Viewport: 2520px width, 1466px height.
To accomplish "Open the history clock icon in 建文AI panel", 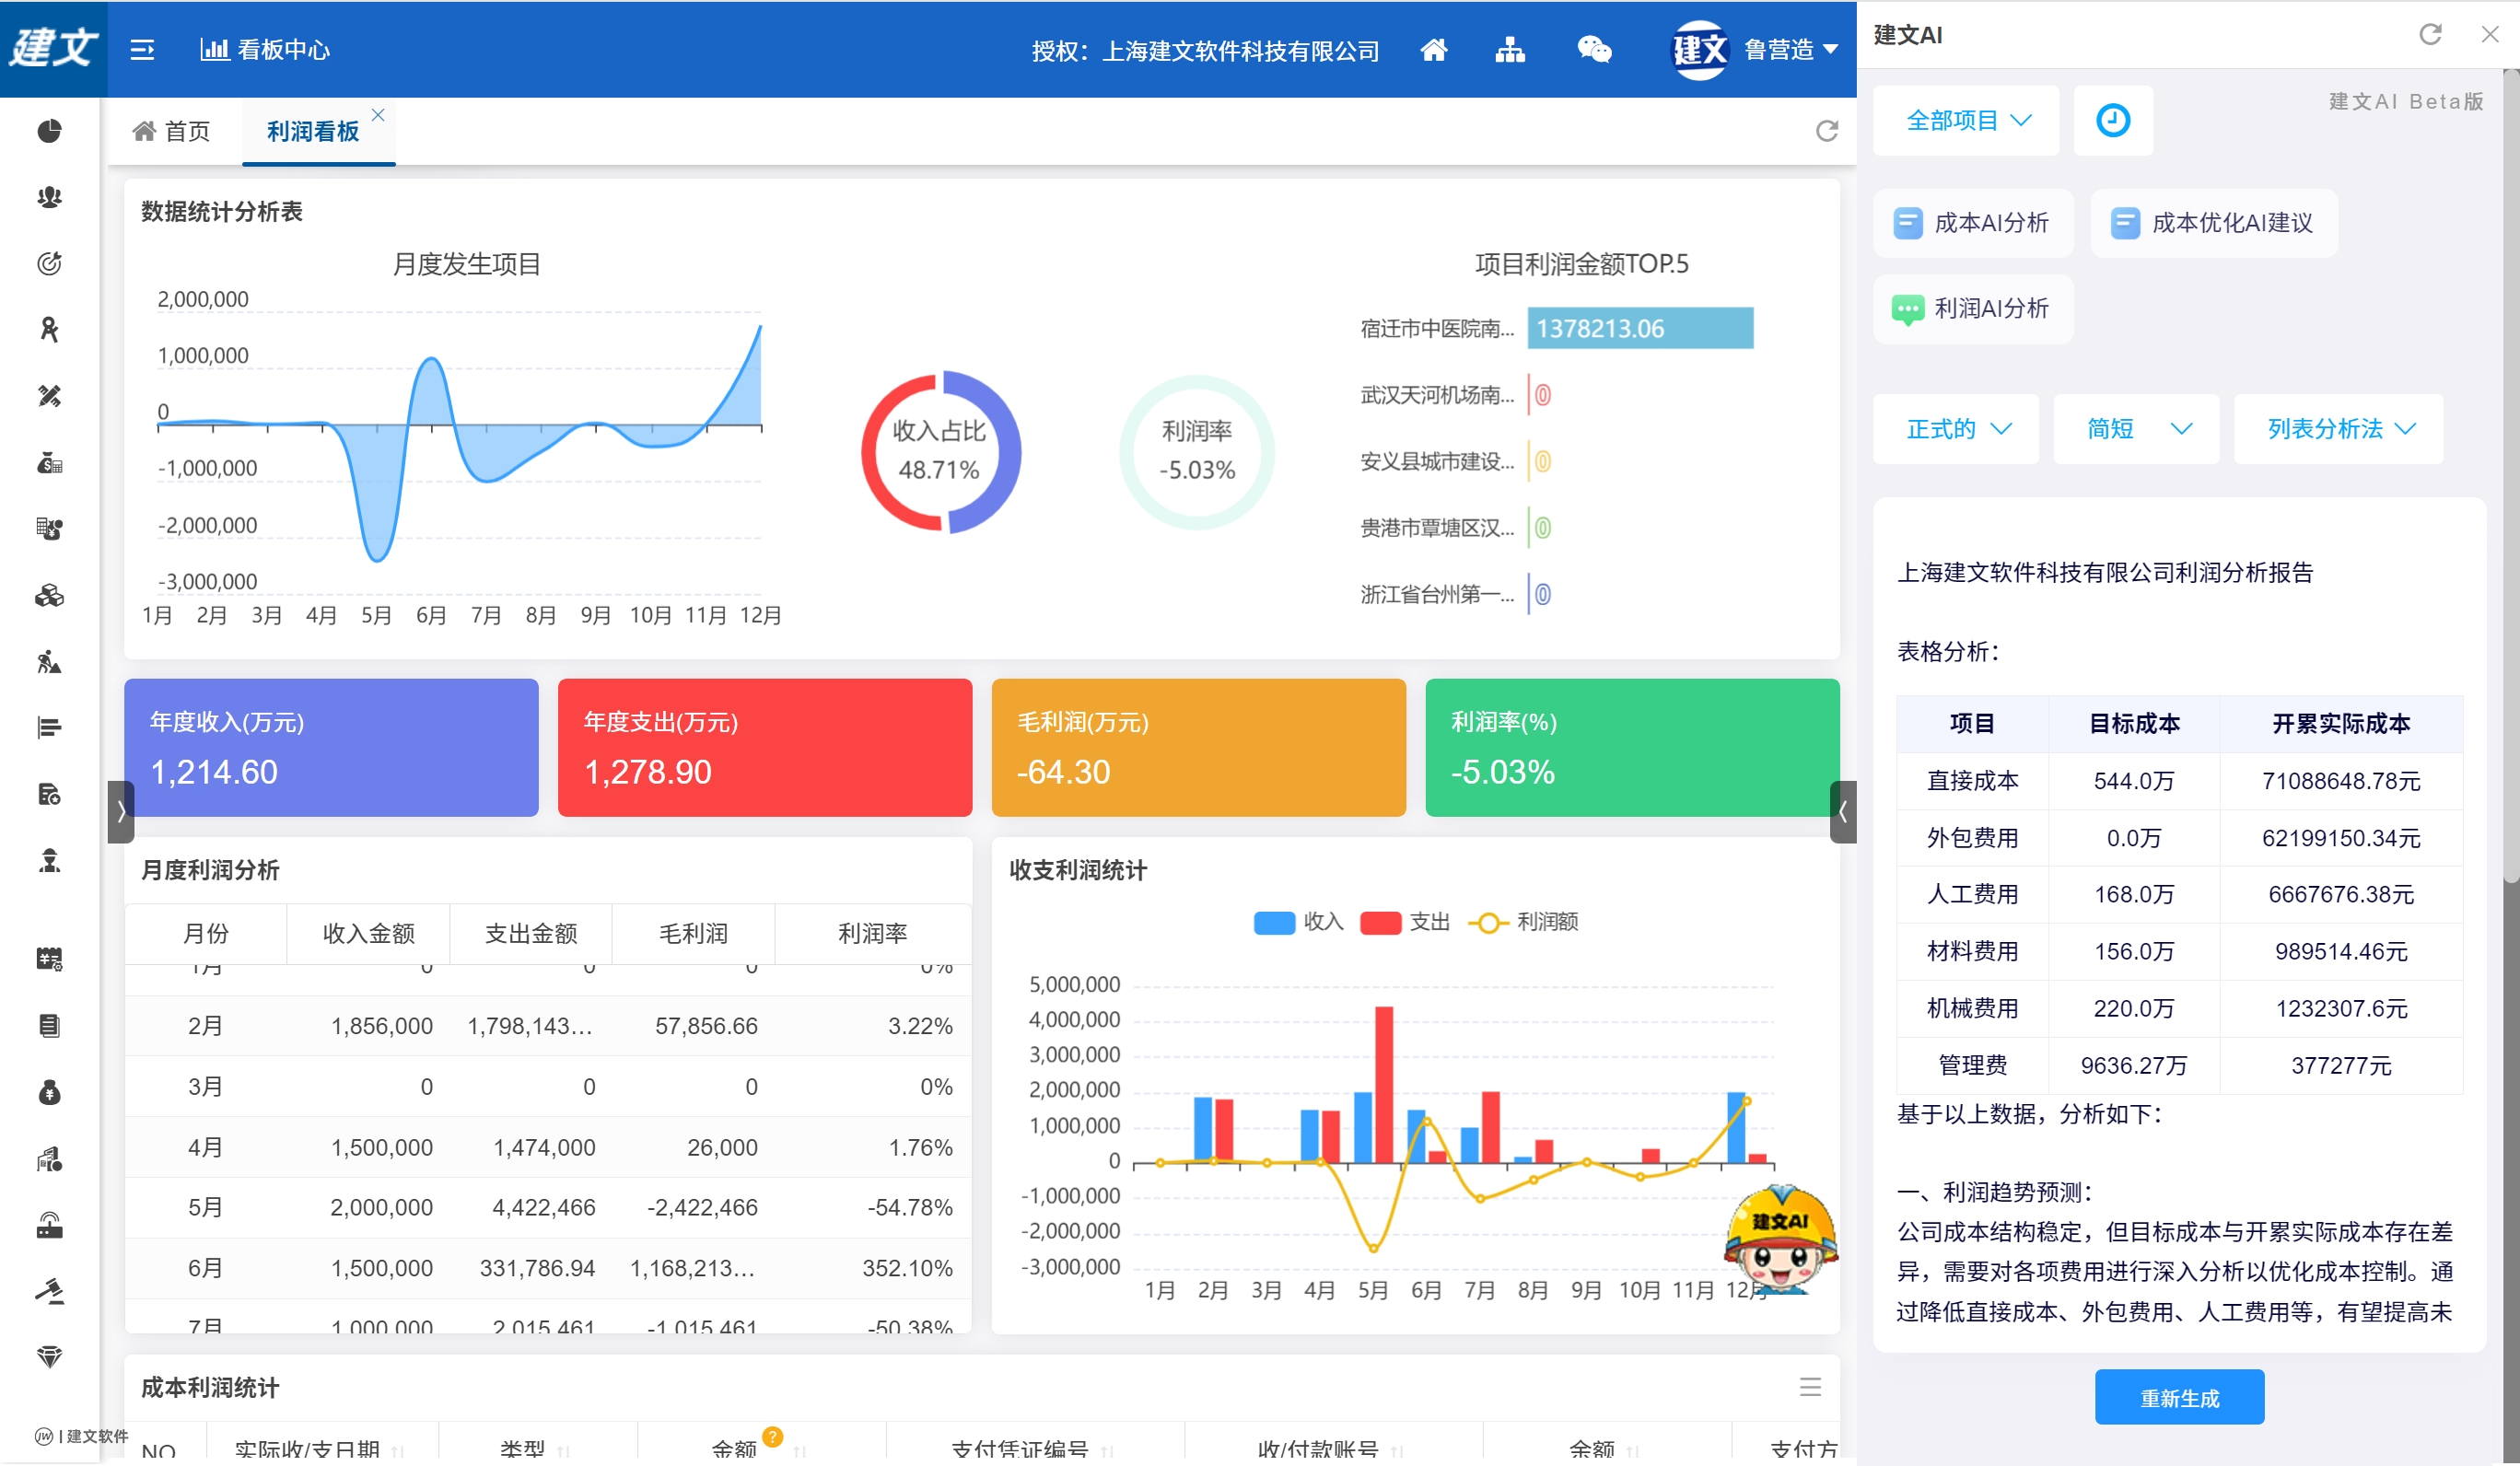I will point(2112,121).
